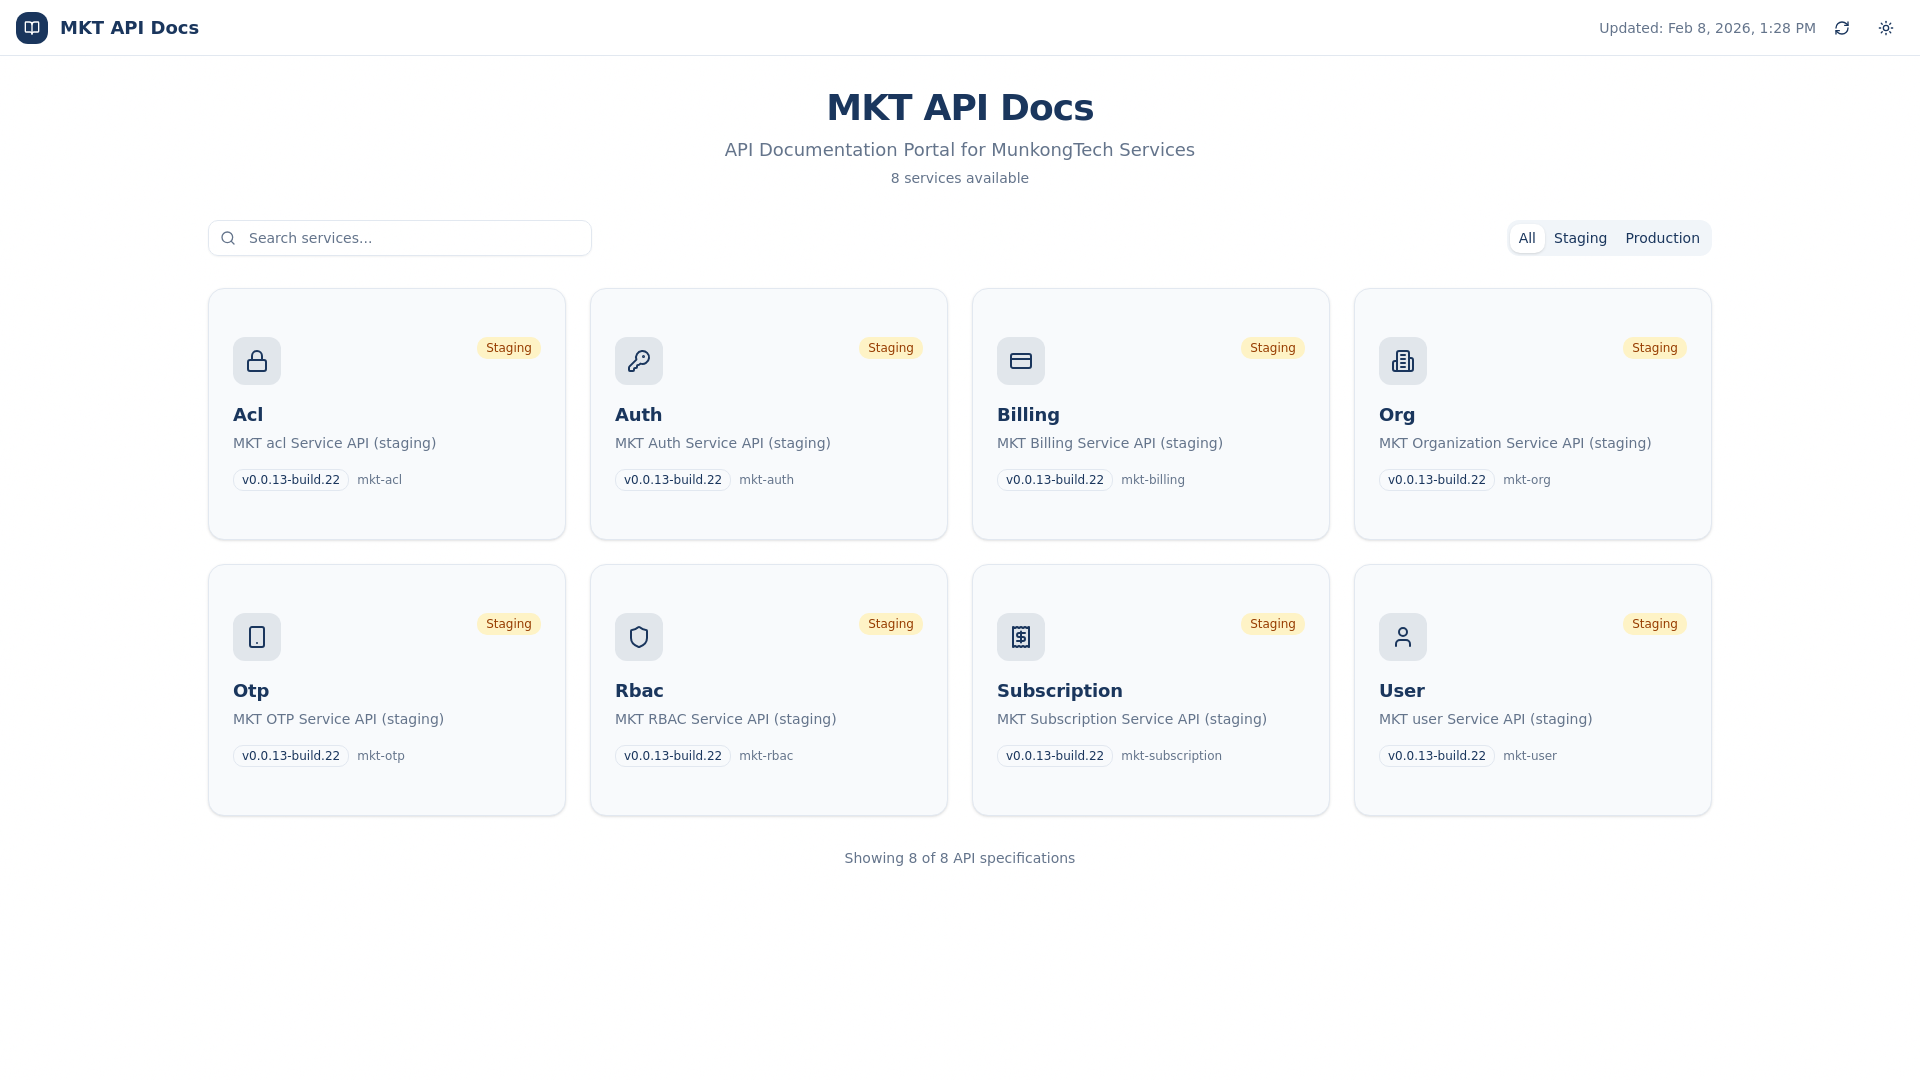The width and height of the screenshot is (1920, 1080).
Task: Open the Billing service title
Action: click(1028, 415)
